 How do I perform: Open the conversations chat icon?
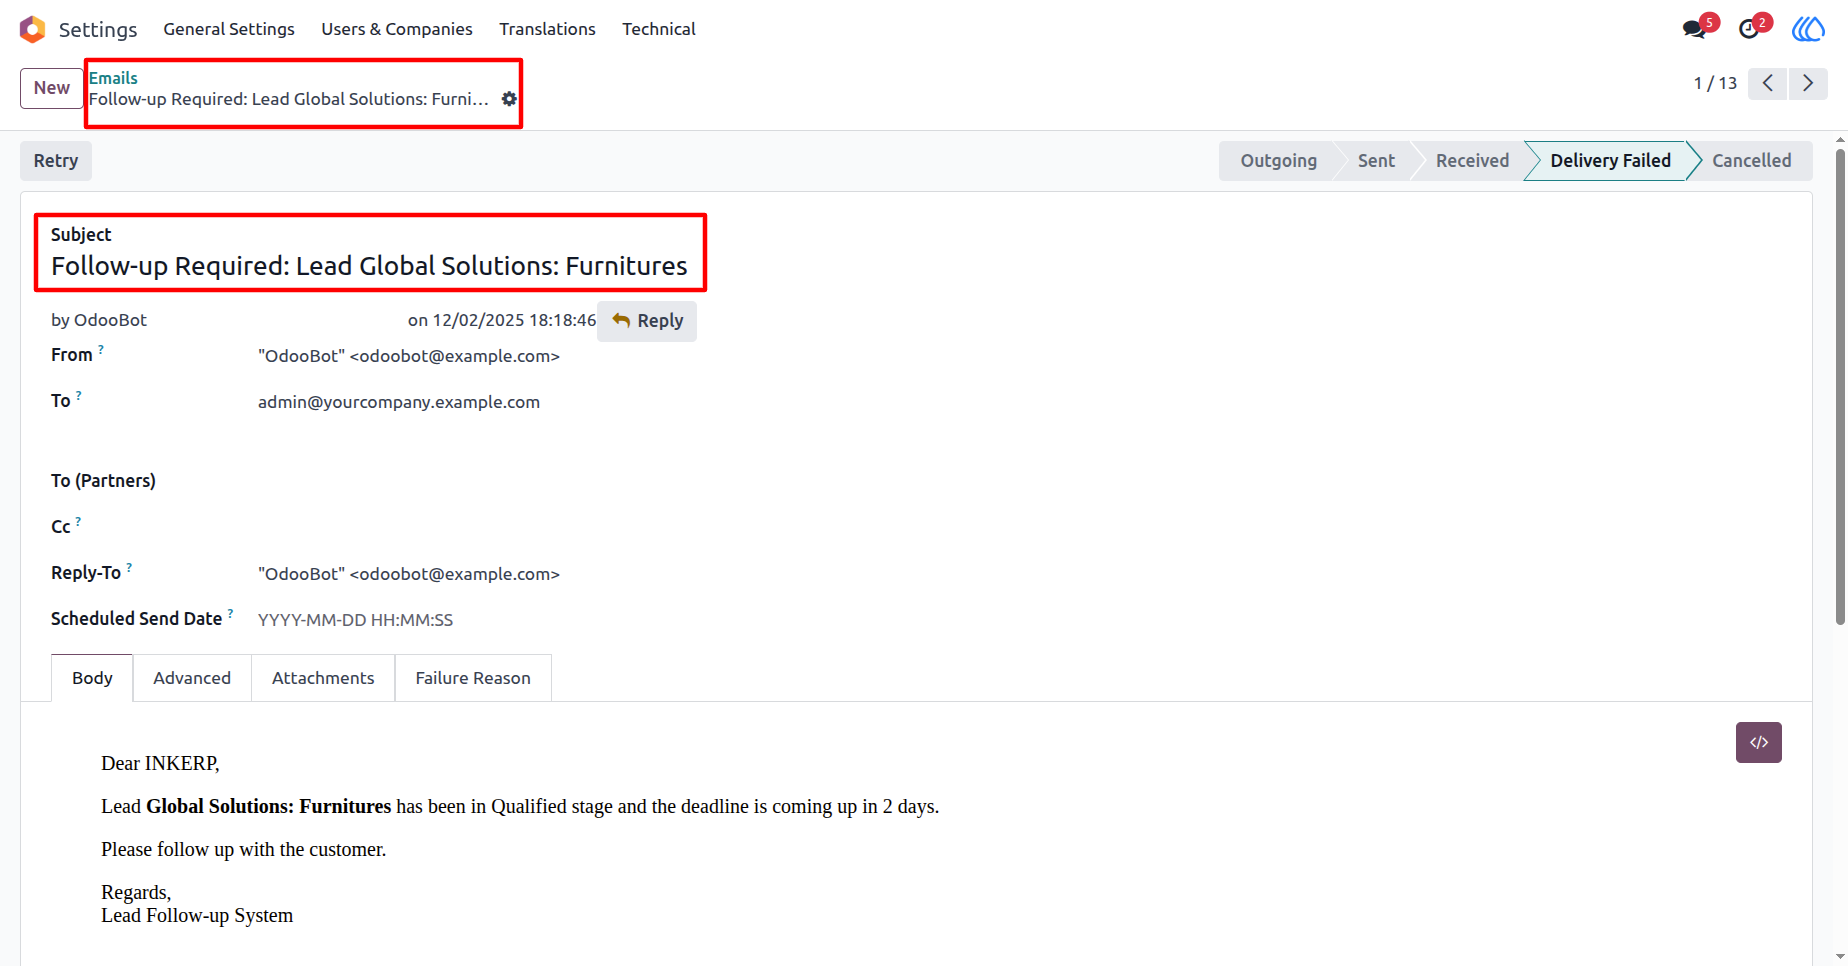(x=1694, y=29)
